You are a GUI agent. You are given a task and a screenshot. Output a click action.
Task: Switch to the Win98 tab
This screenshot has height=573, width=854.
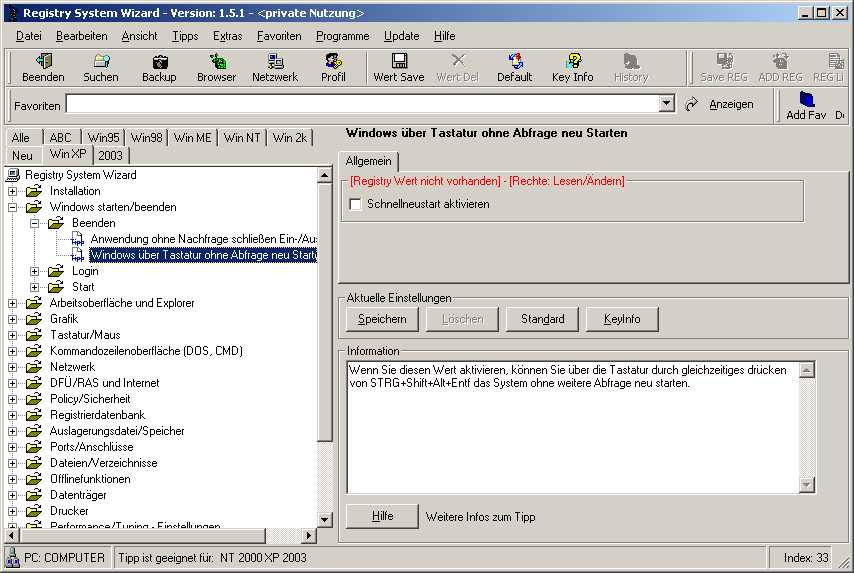[147, 138]
